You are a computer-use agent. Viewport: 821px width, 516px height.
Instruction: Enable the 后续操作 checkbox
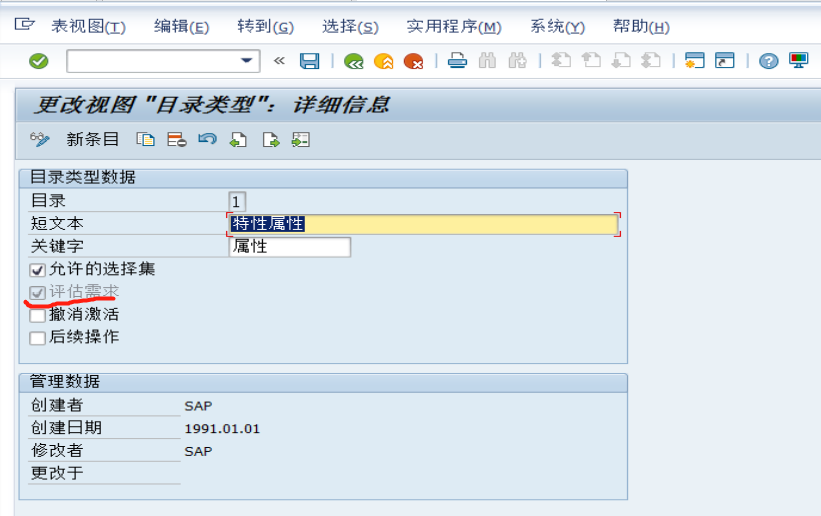[37, 338]
